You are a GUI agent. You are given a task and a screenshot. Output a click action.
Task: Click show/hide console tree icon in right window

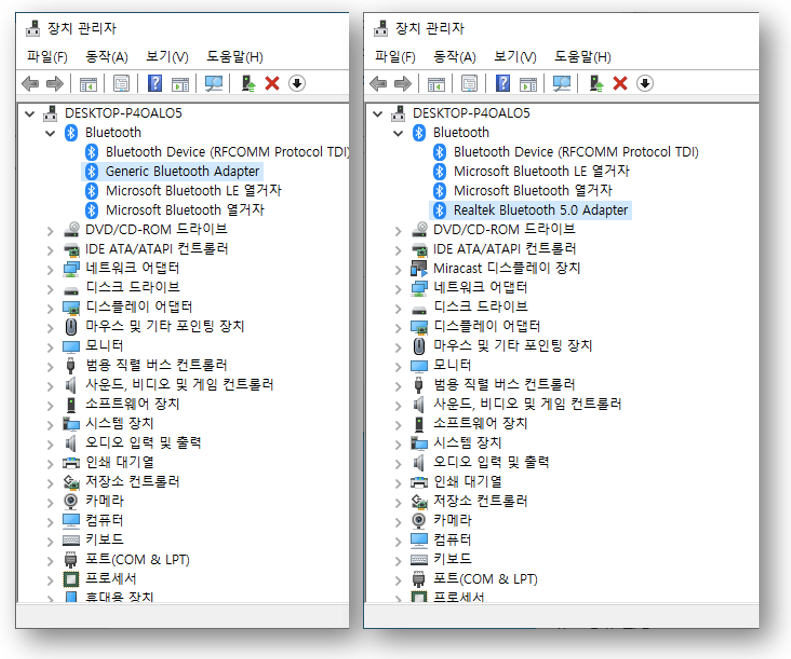point(436,84)
